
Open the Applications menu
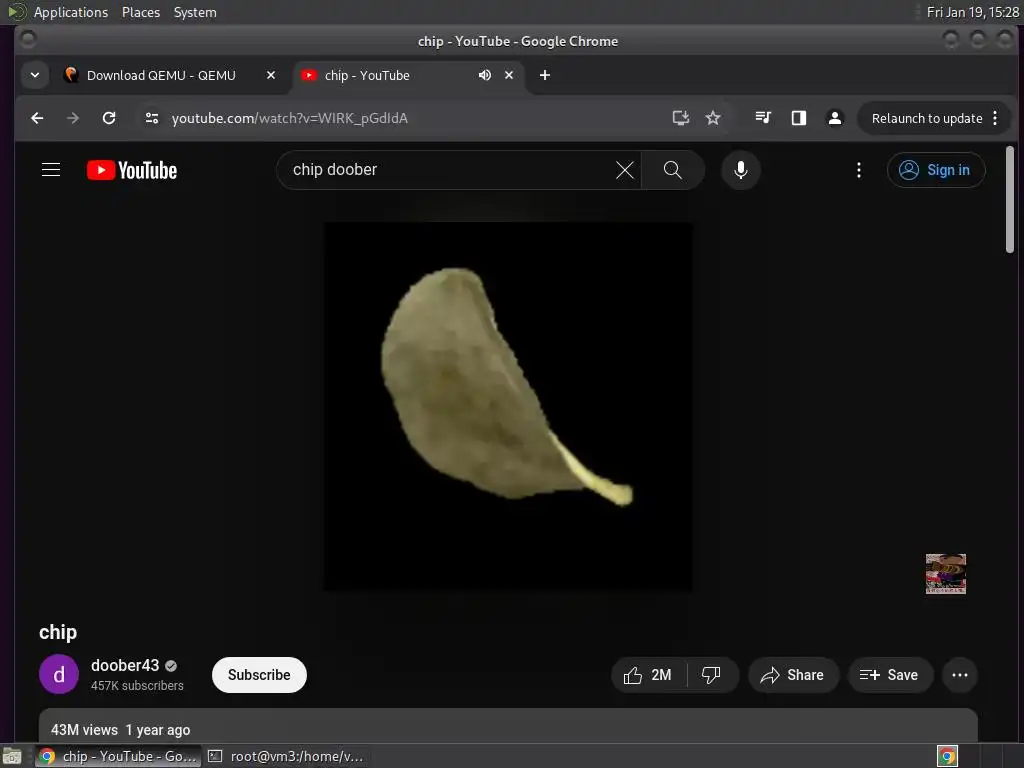pos(71,12)
